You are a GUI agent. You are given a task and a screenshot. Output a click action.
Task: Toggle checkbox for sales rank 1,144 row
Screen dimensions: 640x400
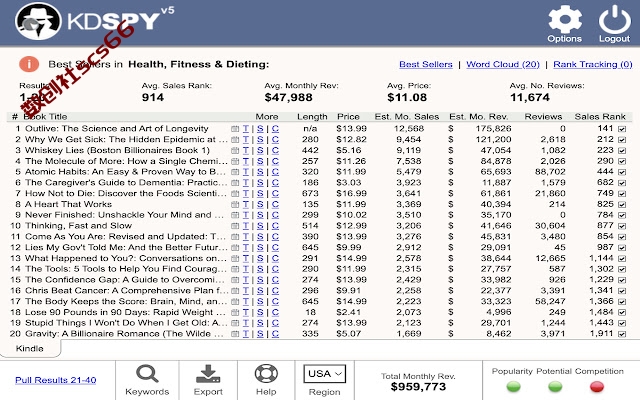[622, 258]
